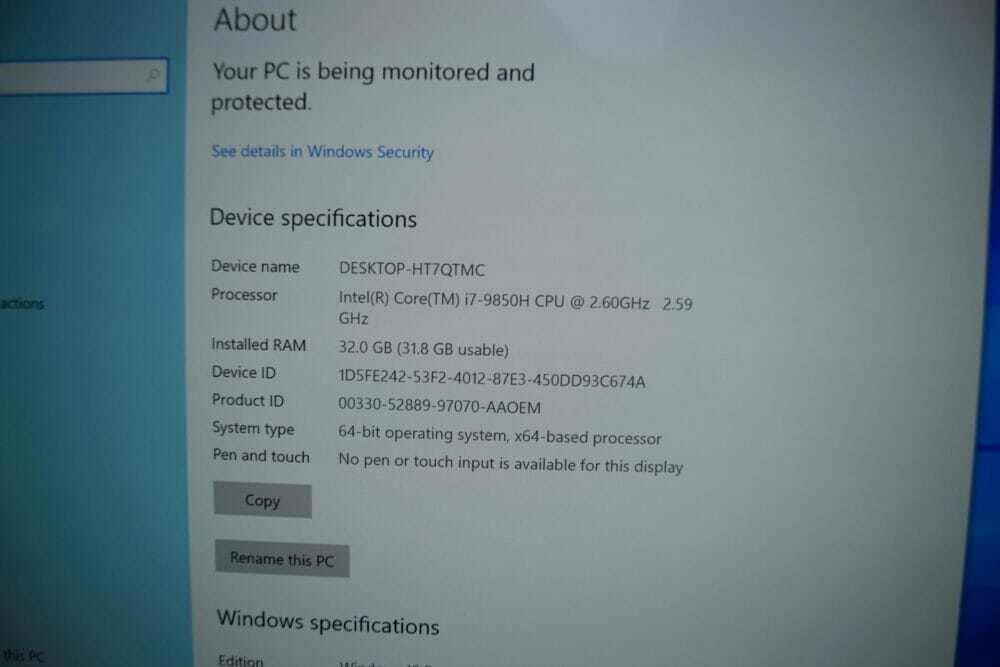Image resolution: width=1000 pixels, height=667 pixels.
Task: Click the 32.0 GB installed RAM value
Action: [x=423, y=349]
